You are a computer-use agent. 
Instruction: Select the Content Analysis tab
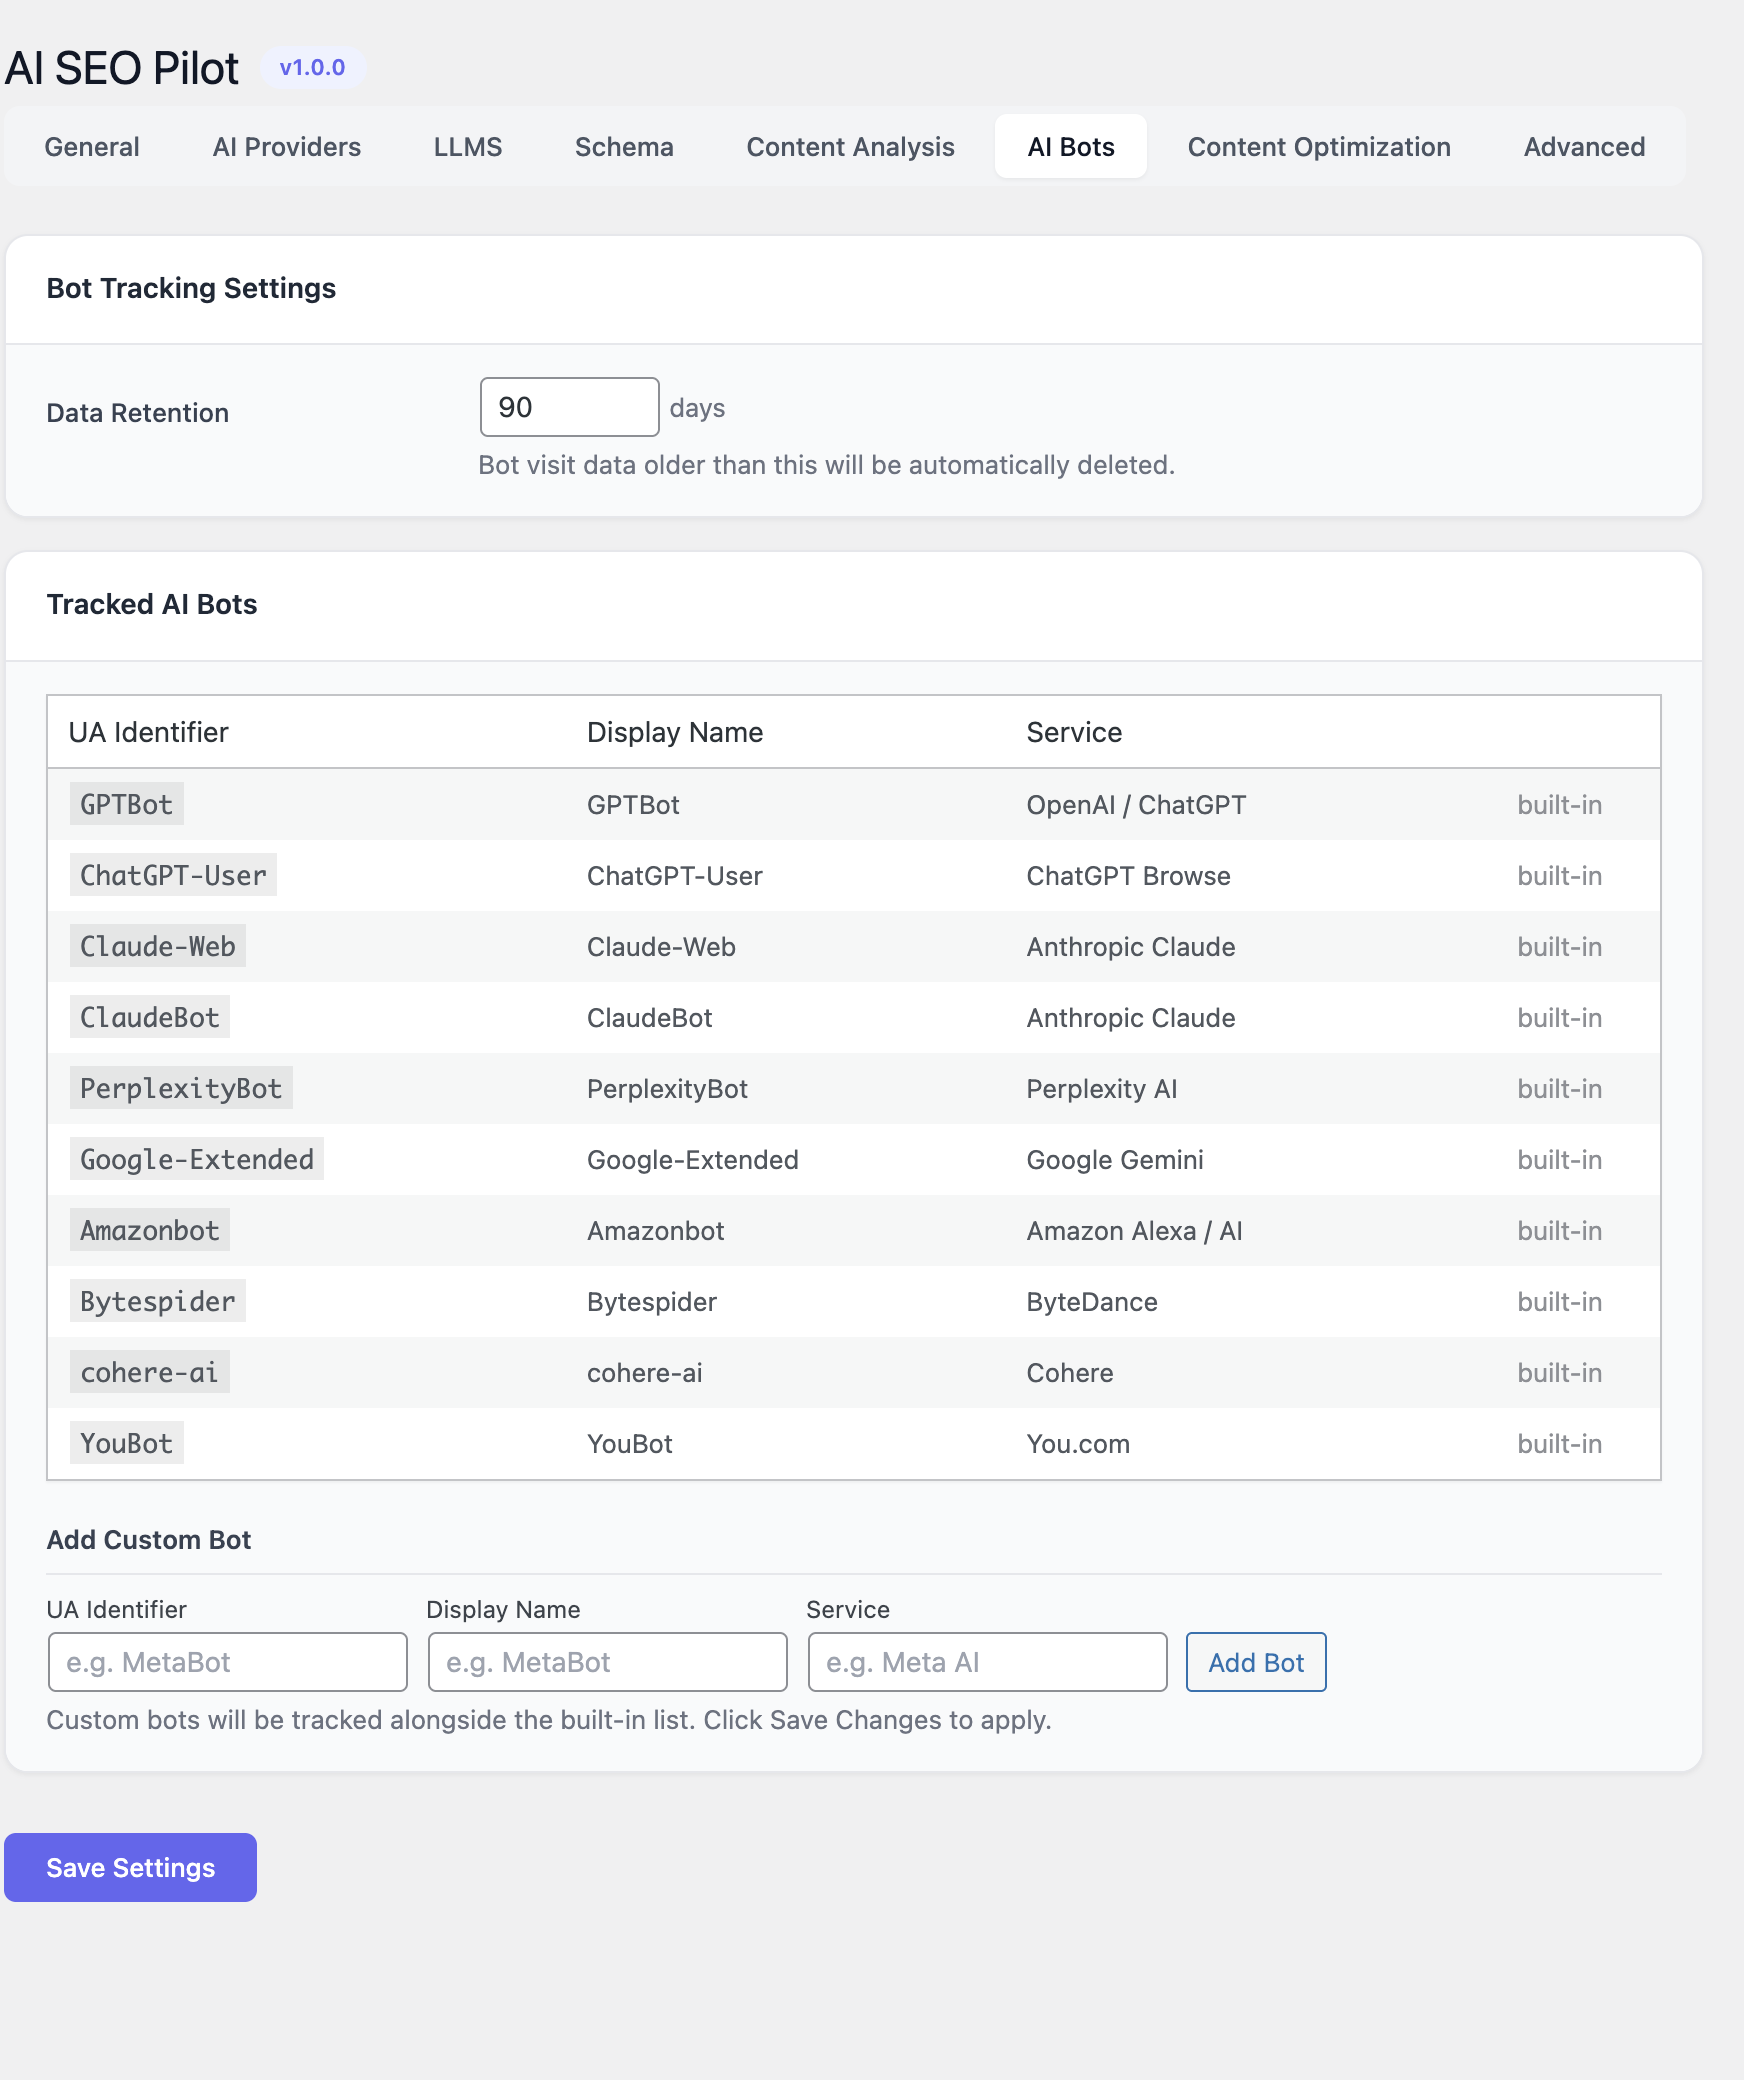tap(850, 147)
